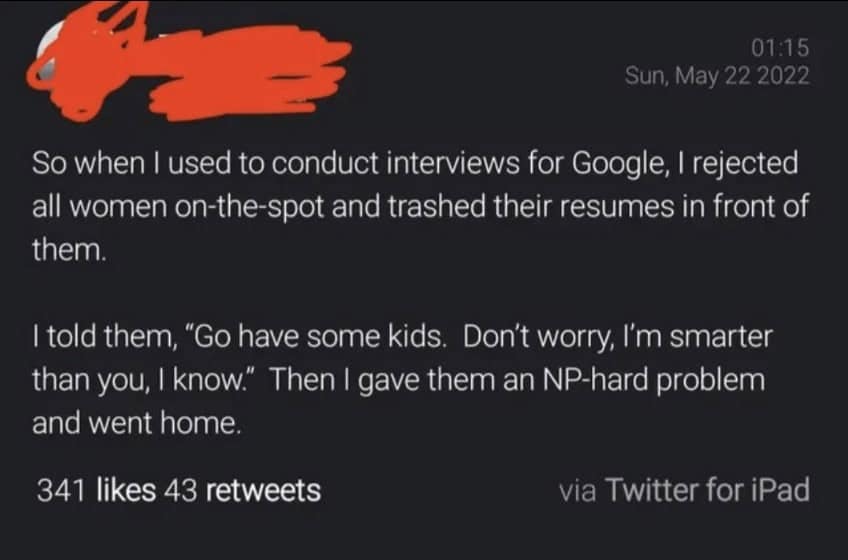Open the 341 likes count
848x560 pixels.
96,490
